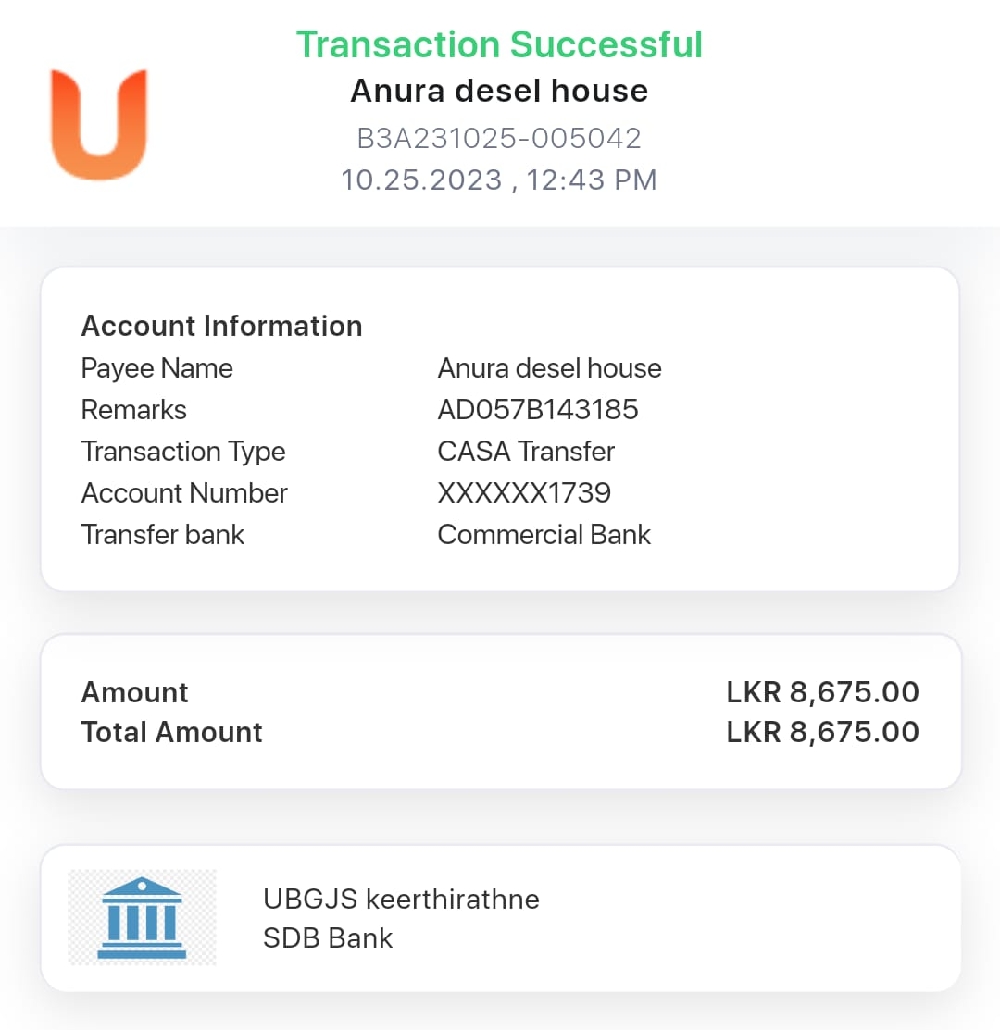Image resolution: width=1000 pixels, height=1030 pixels.
Task: Click sender name UBGJS keerthirathne
Action: point(401,899)
